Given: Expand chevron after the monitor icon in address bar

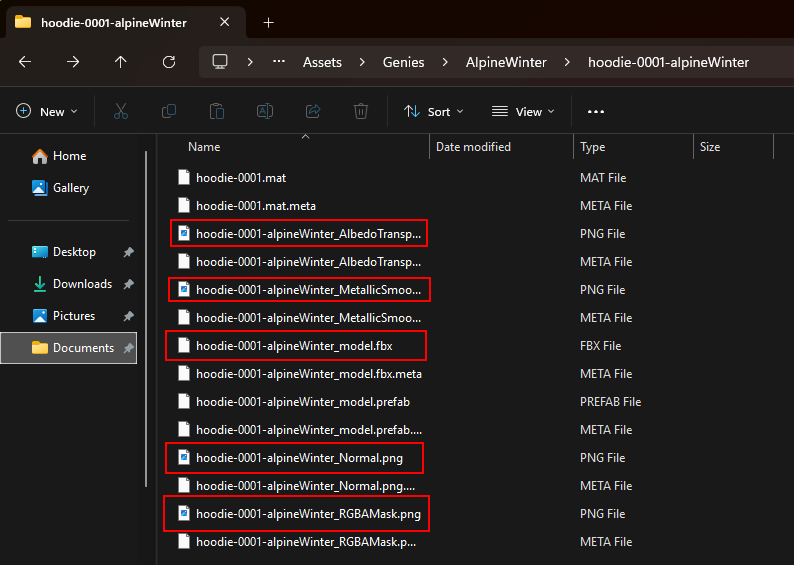Looking at the screenshot, I should point(250,62).
